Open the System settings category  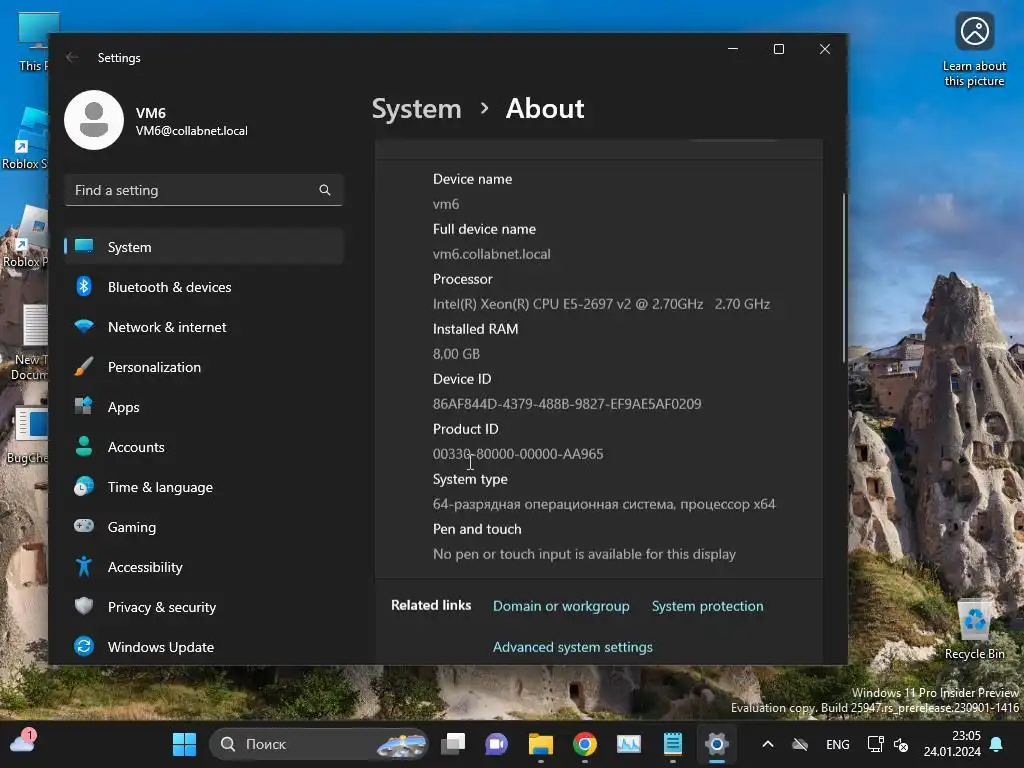click(x=204, y=247)
